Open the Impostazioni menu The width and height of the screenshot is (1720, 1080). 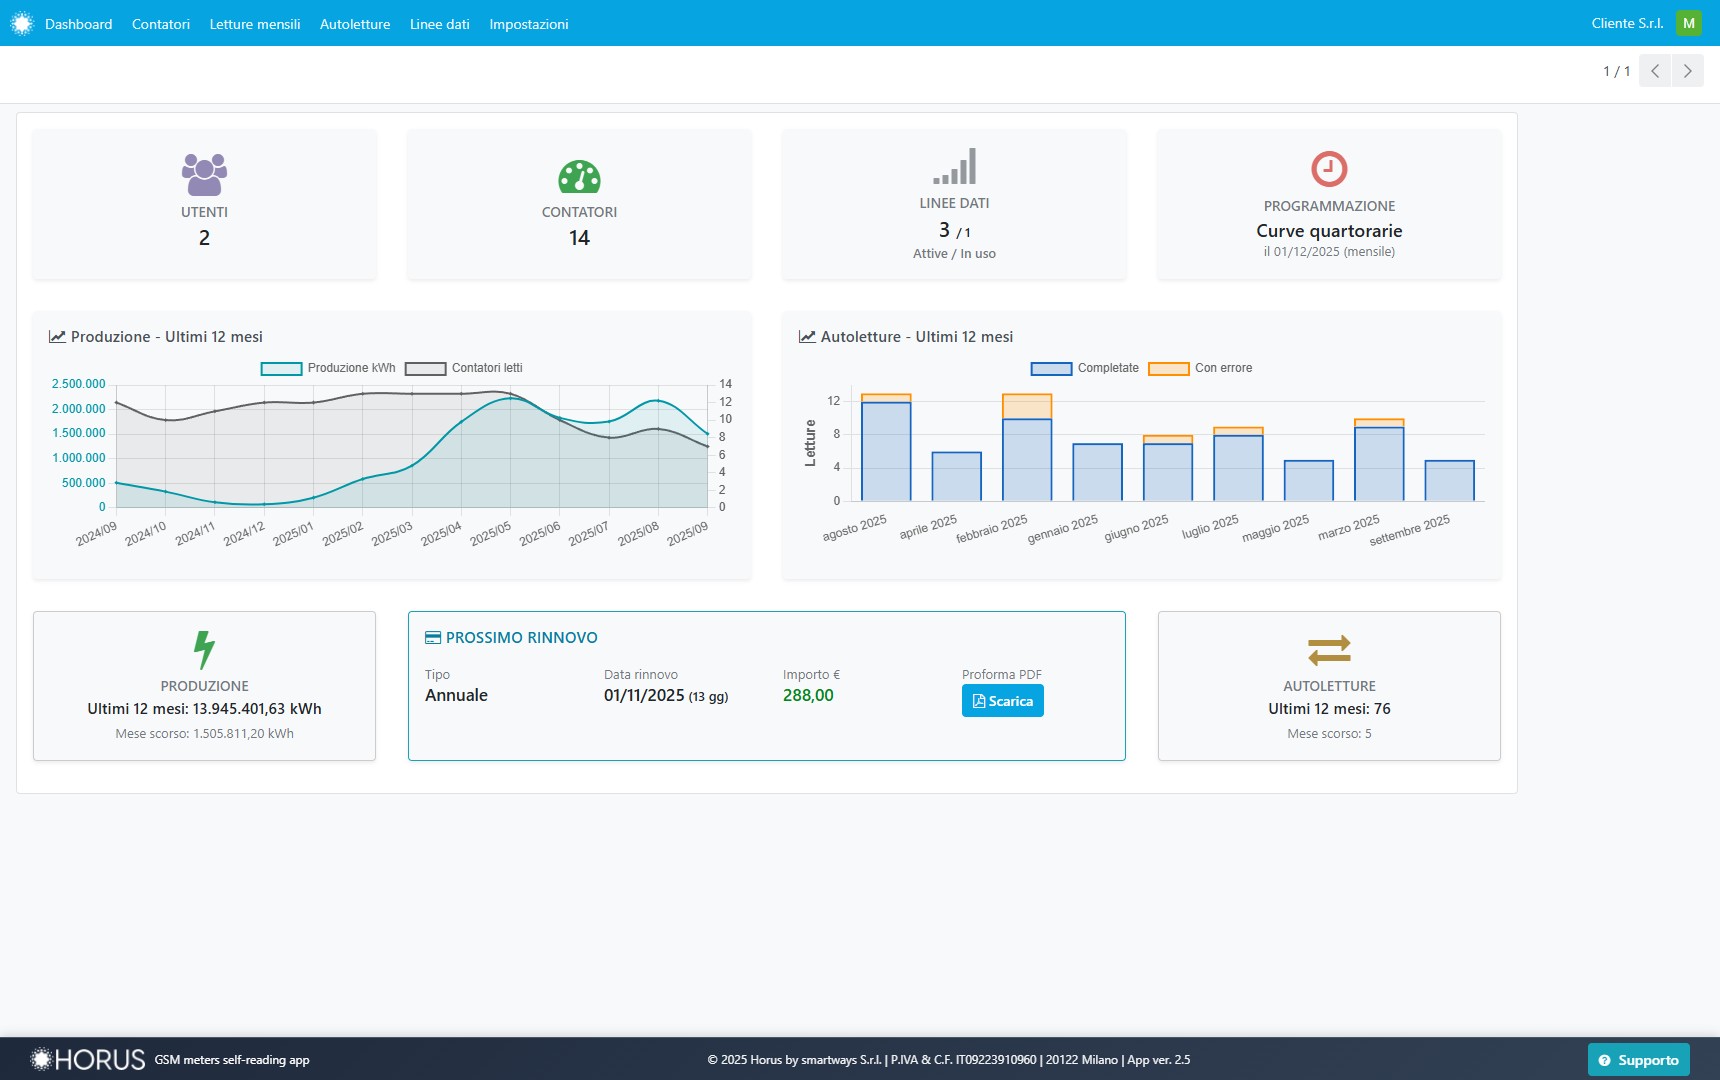[x=528, y=24]
